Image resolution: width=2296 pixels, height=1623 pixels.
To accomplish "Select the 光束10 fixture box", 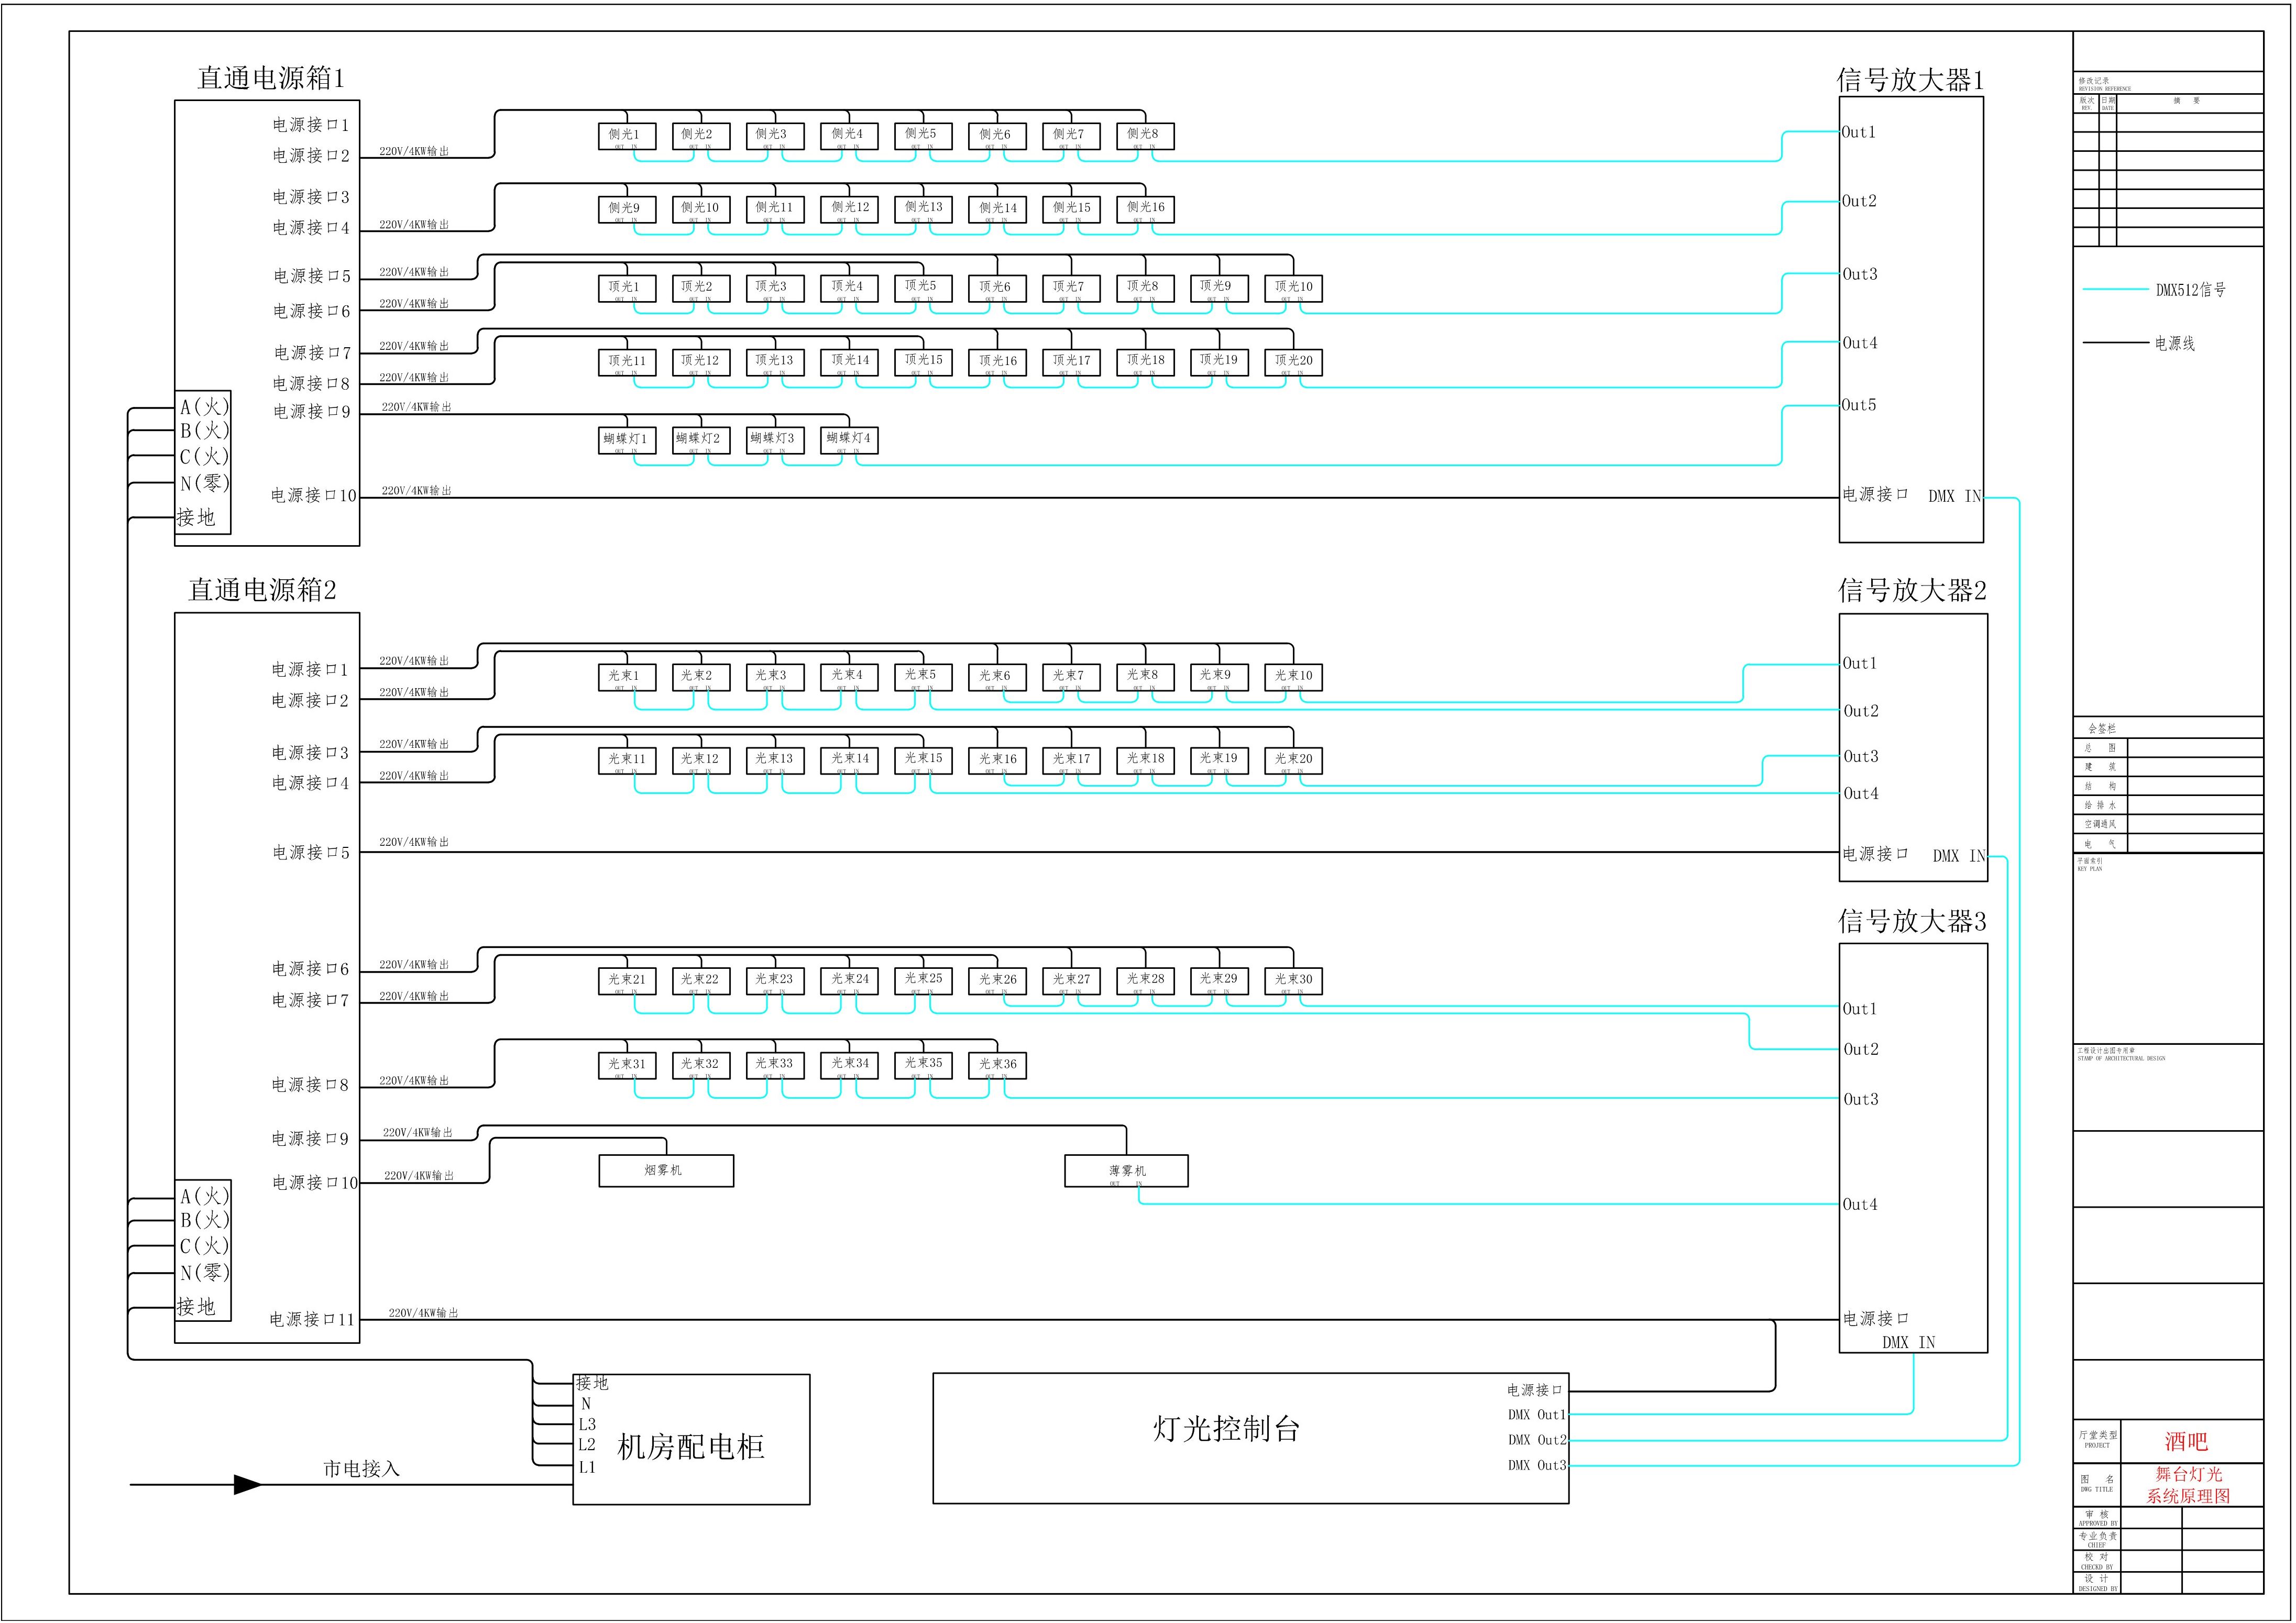I will 1293,677.
